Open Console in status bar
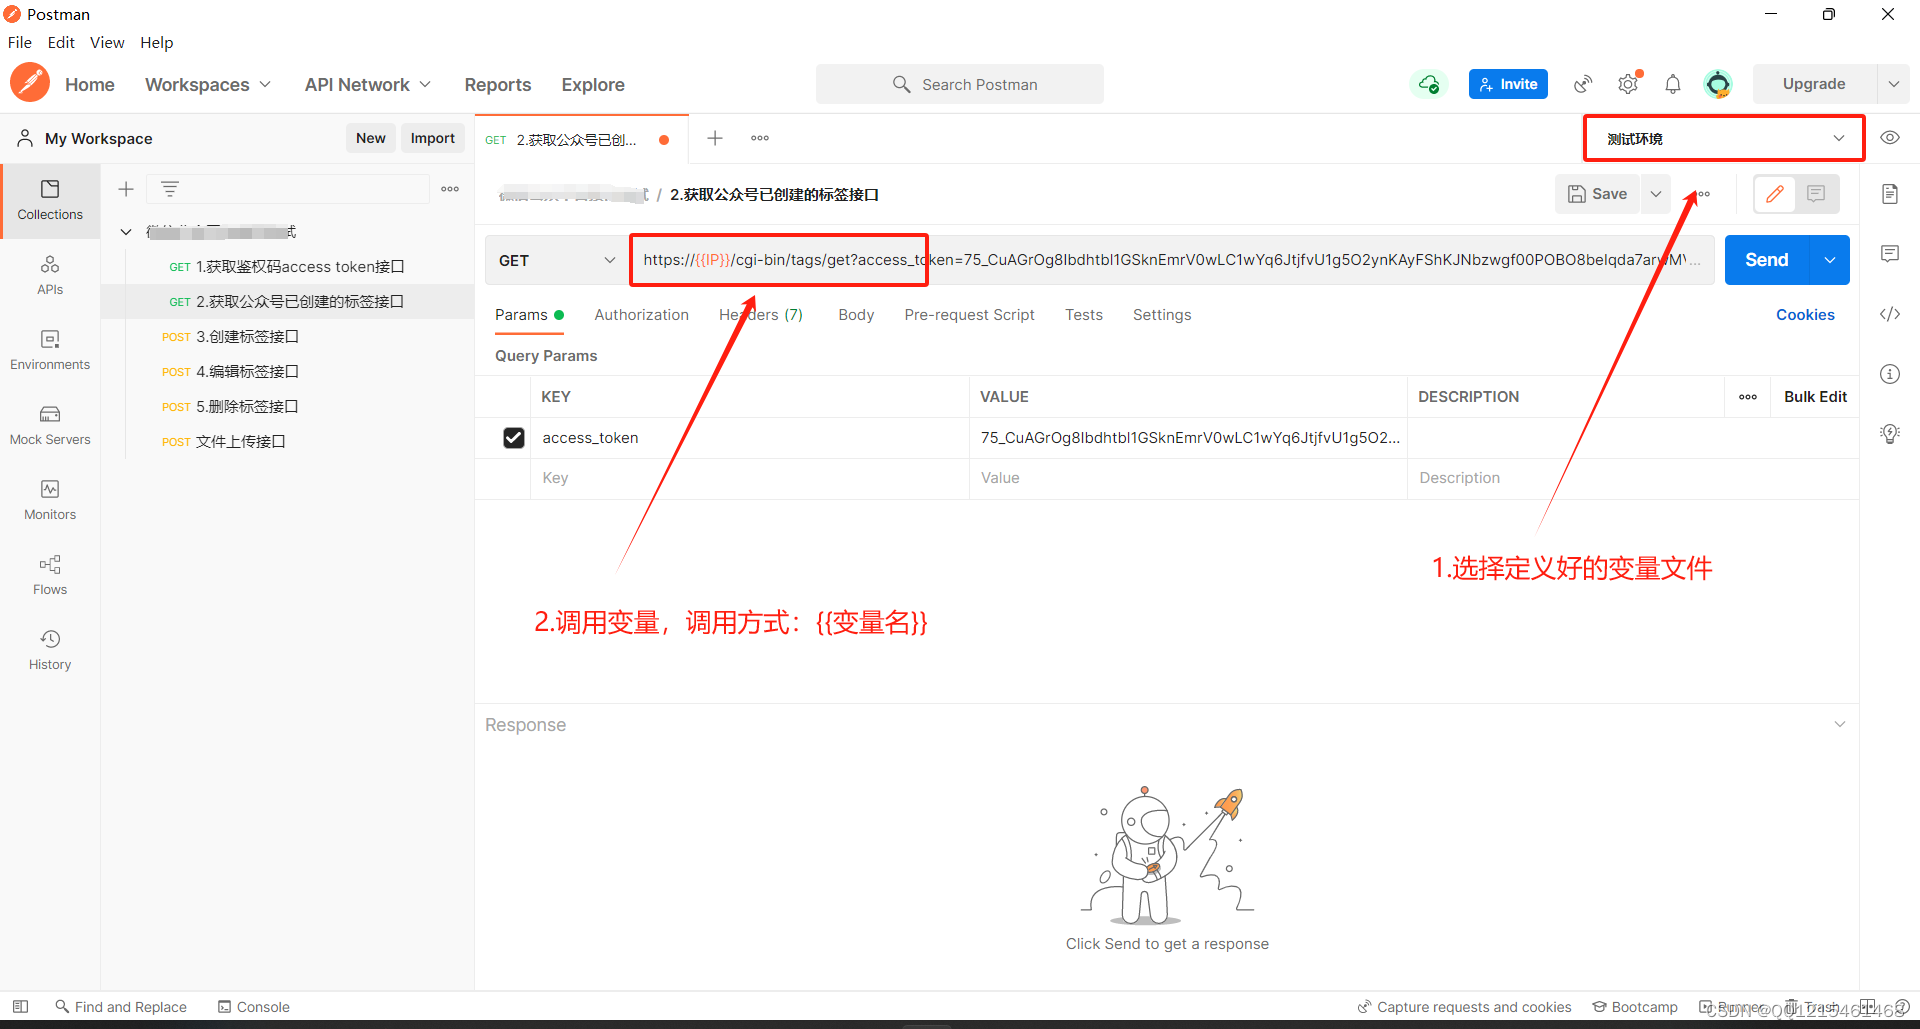1920x1029 pixels. [x=254, y=1007]
